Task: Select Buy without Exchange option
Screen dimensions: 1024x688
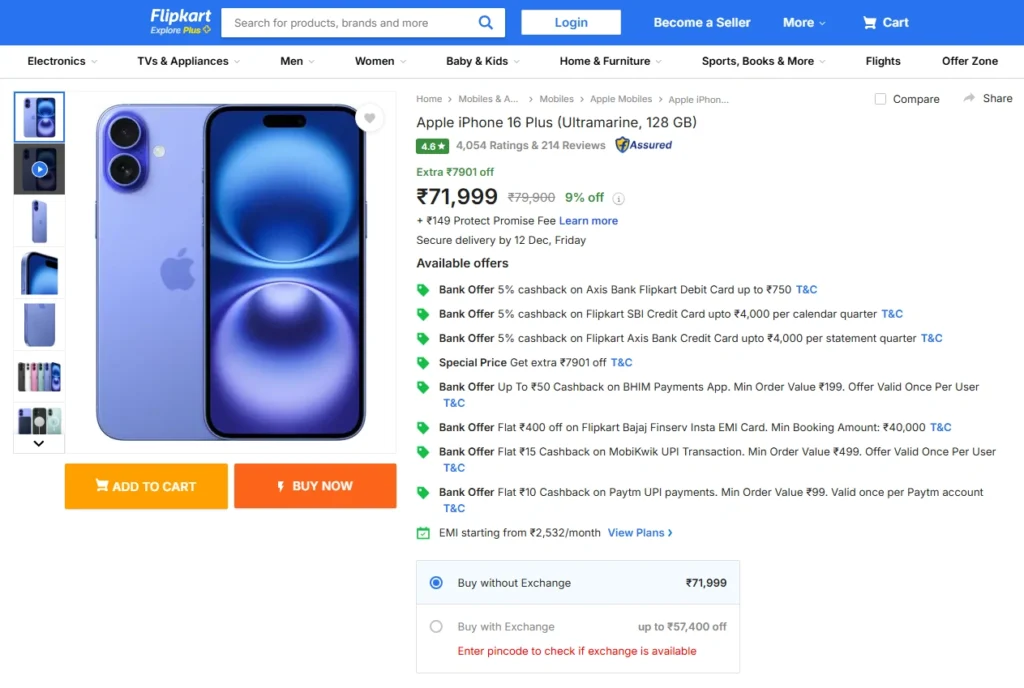Action: [436, 583]
